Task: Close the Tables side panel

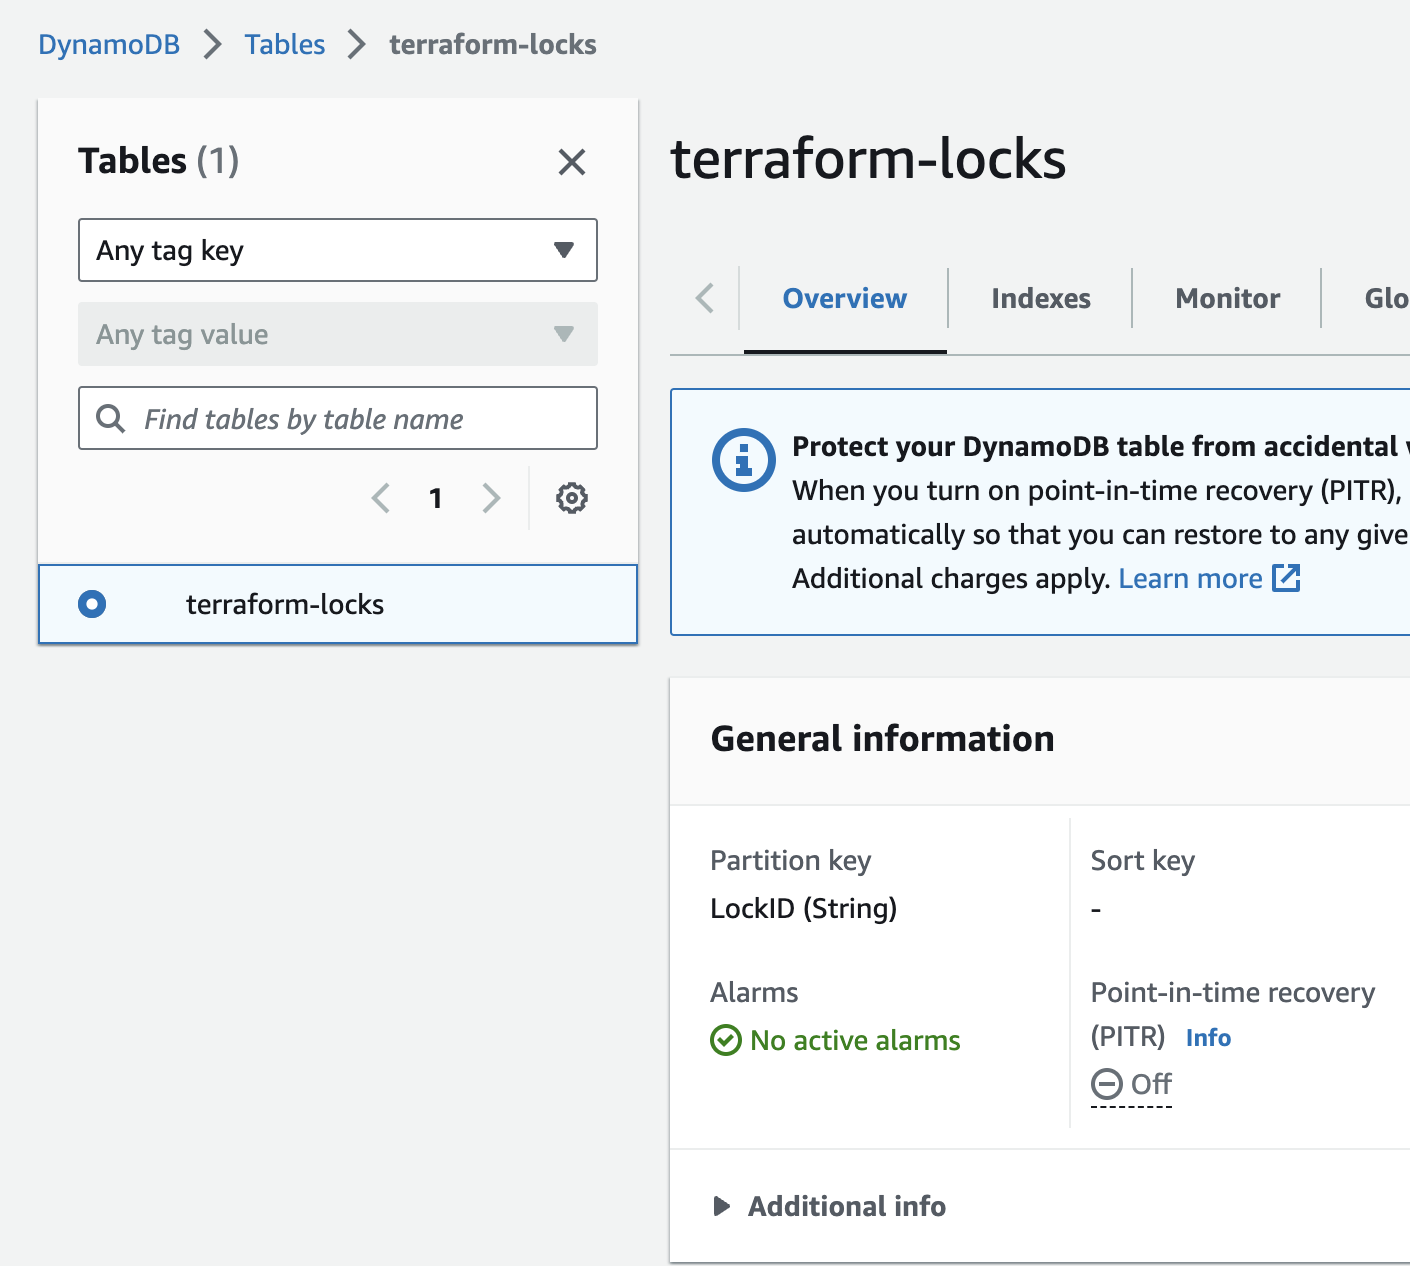Action: tap(572, 162)
